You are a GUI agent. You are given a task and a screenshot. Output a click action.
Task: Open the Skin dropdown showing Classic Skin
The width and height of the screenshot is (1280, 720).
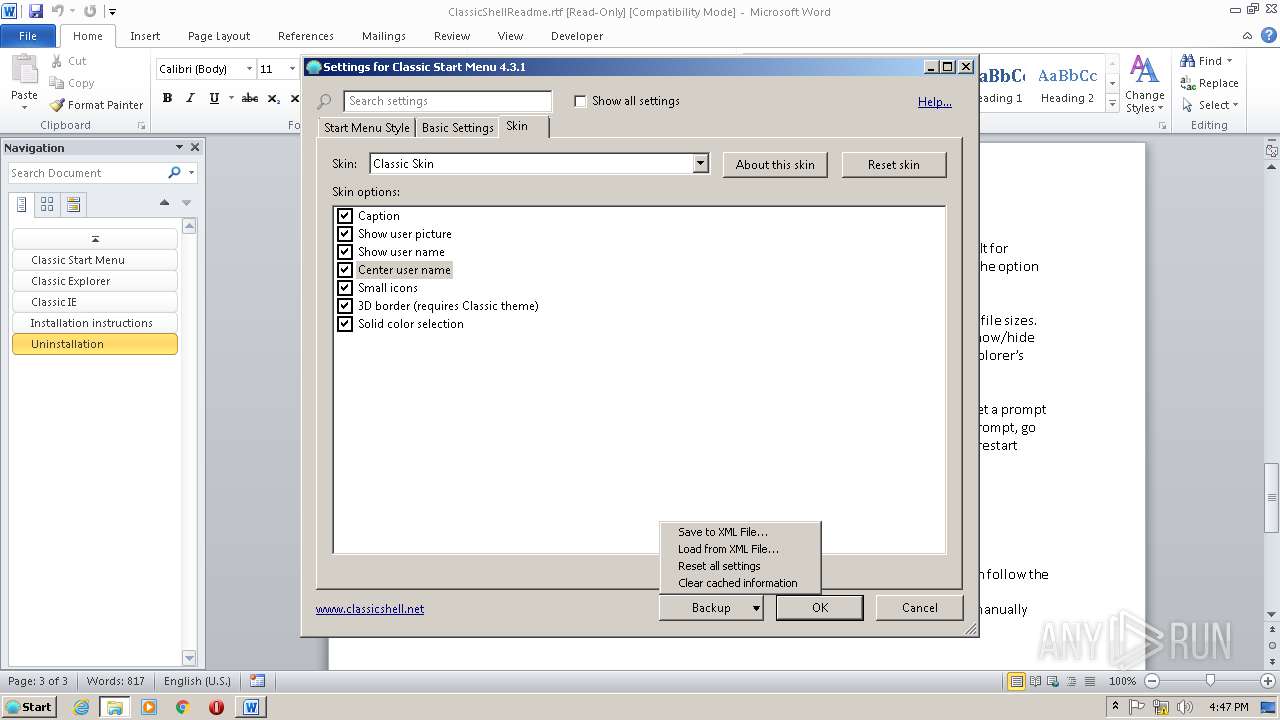(700, 164)
